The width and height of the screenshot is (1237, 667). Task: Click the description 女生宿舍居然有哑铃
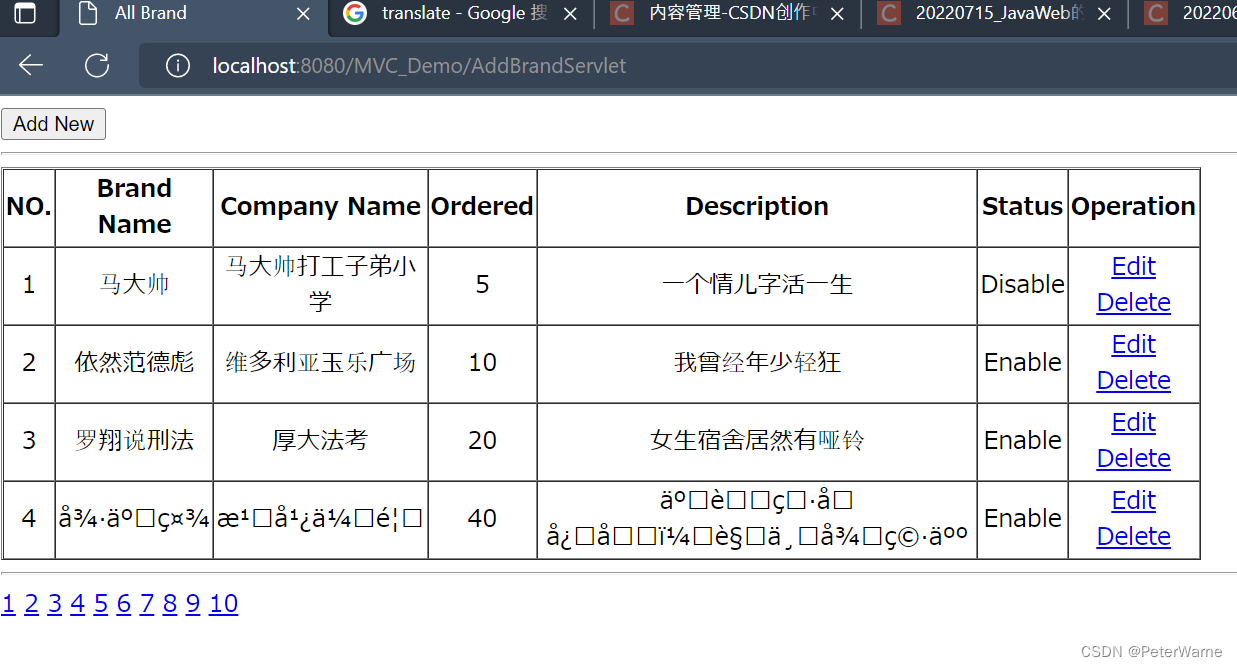coord(757,441)
